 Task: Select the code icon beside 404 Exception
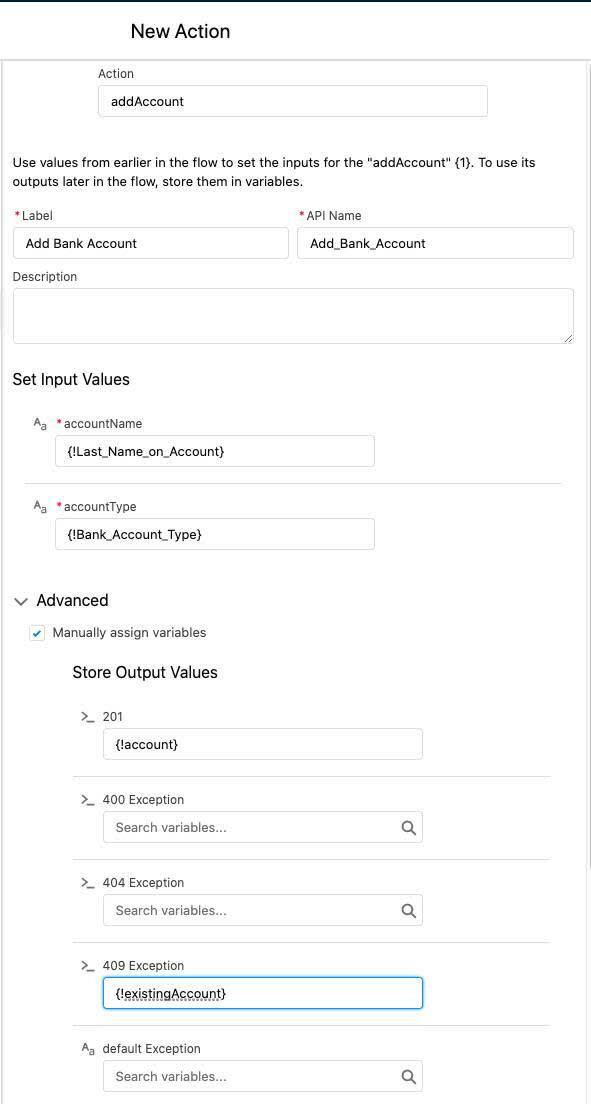(x=88, y=882)
